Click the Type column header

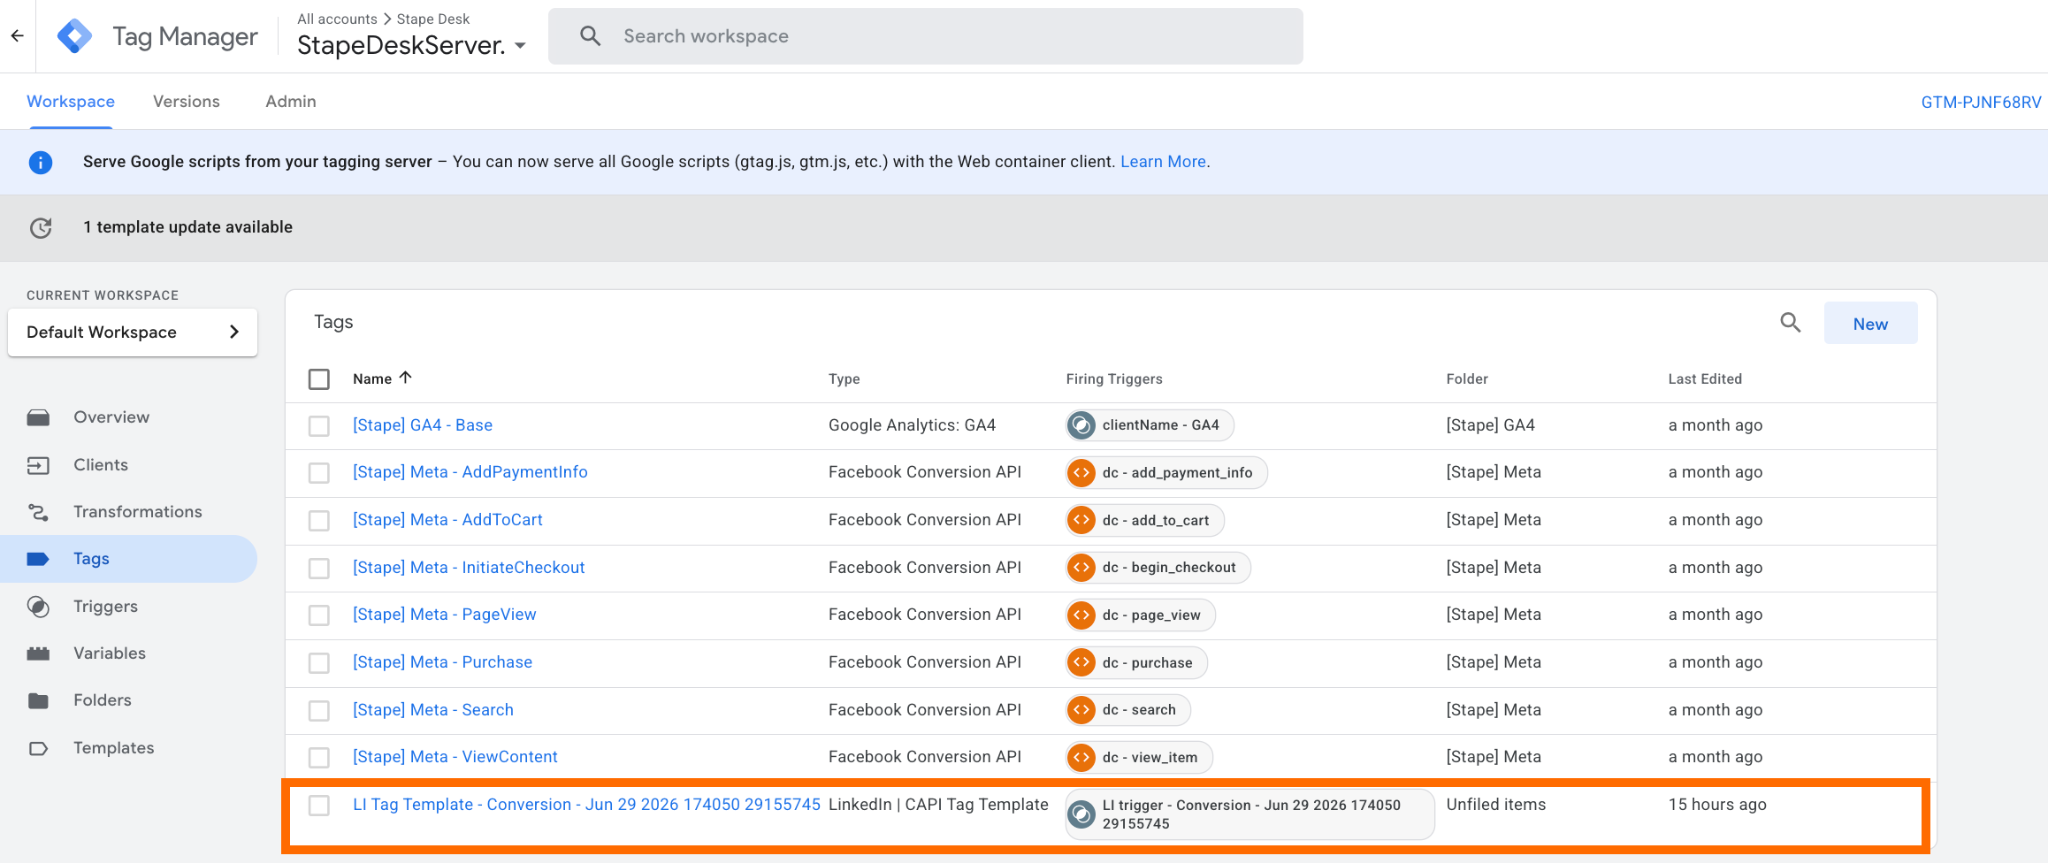point(844,379)
